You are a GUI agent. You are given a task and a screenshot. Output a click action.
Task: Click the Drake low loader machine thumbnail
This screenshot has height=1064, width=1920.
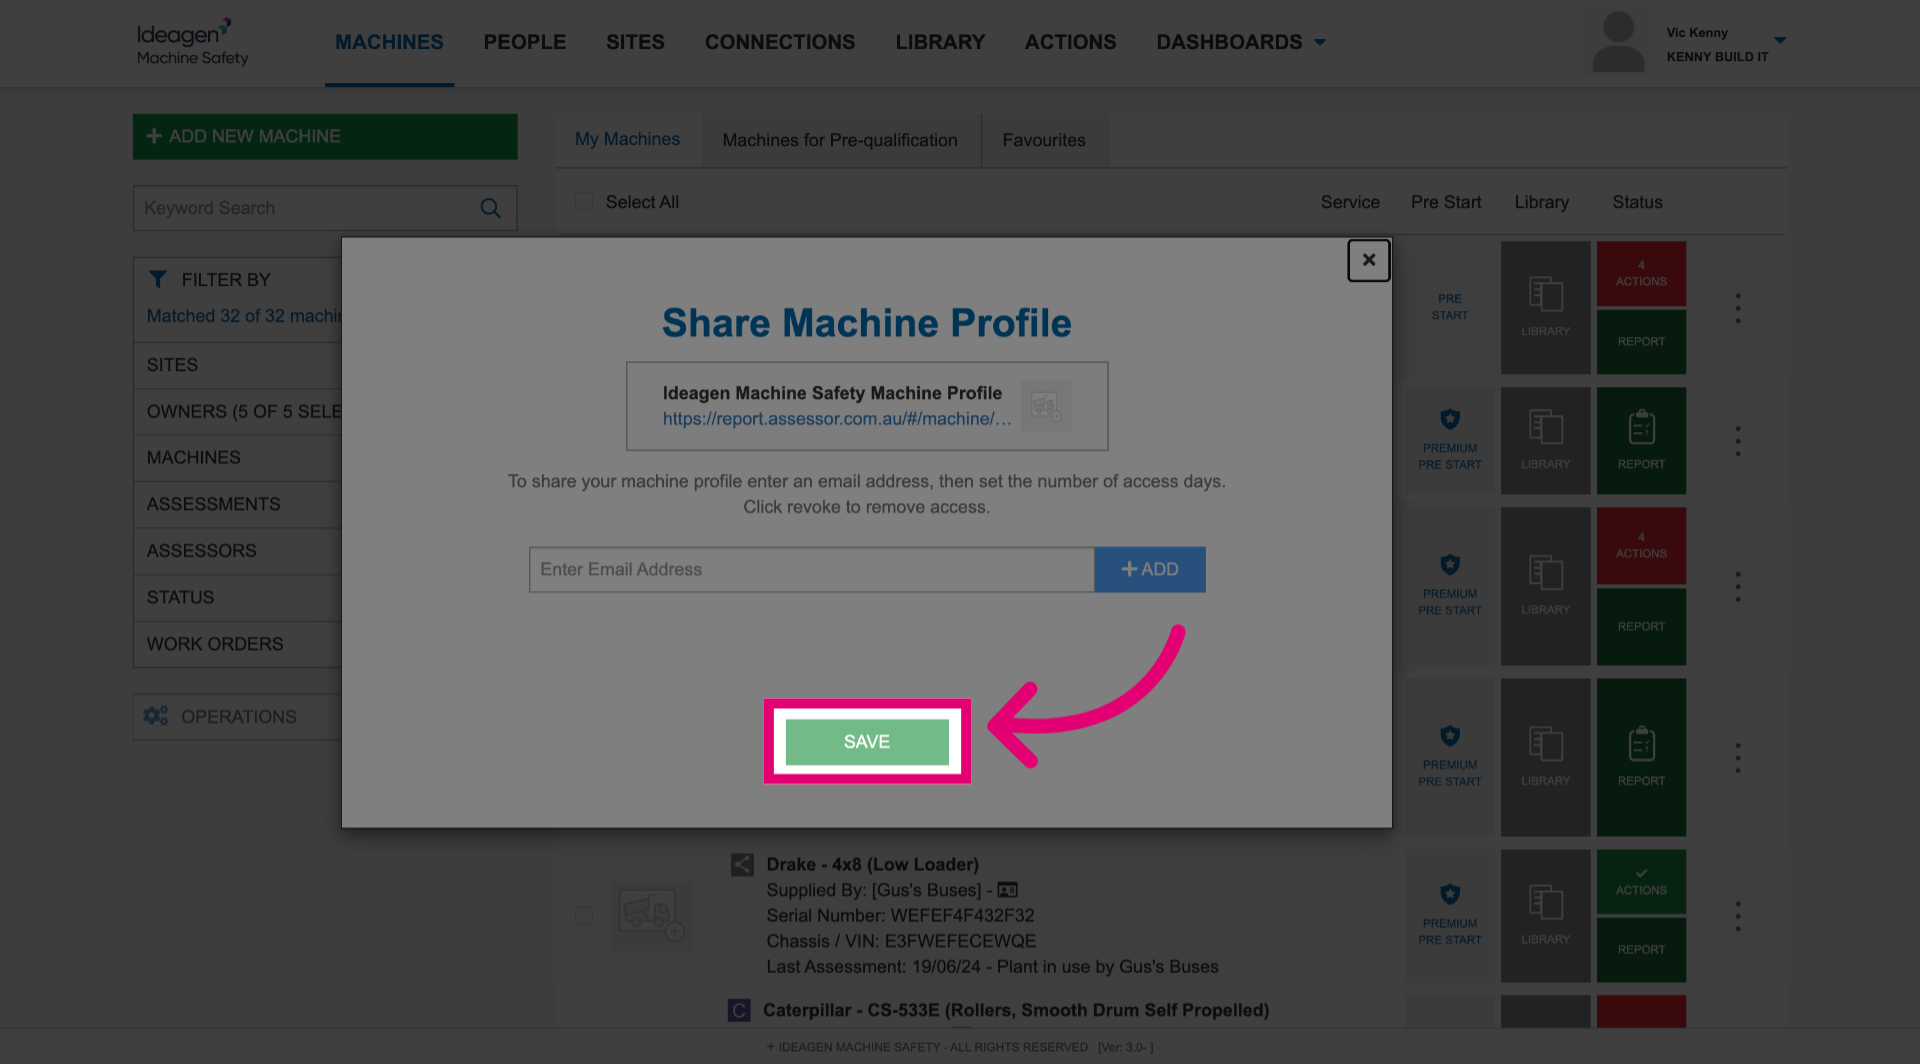(x=651, y=915)
